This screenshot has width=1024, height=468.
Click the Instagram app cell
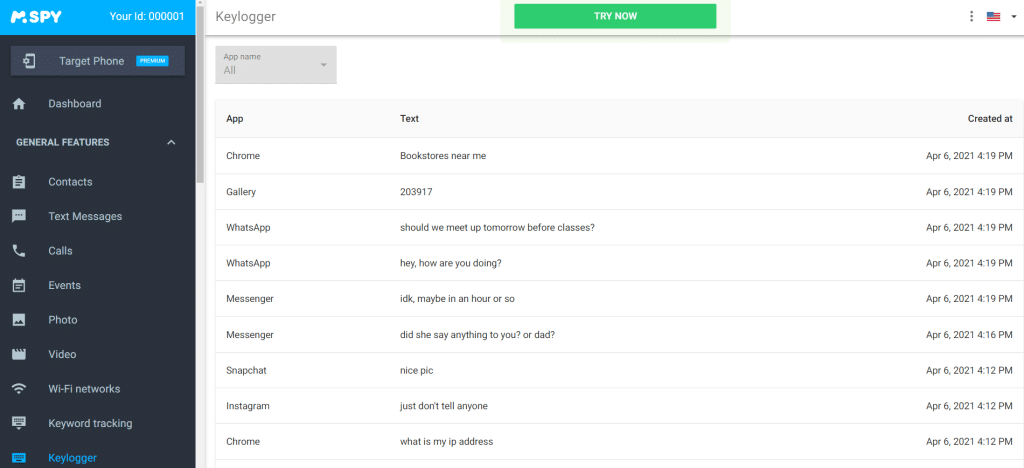pos(248,406)
